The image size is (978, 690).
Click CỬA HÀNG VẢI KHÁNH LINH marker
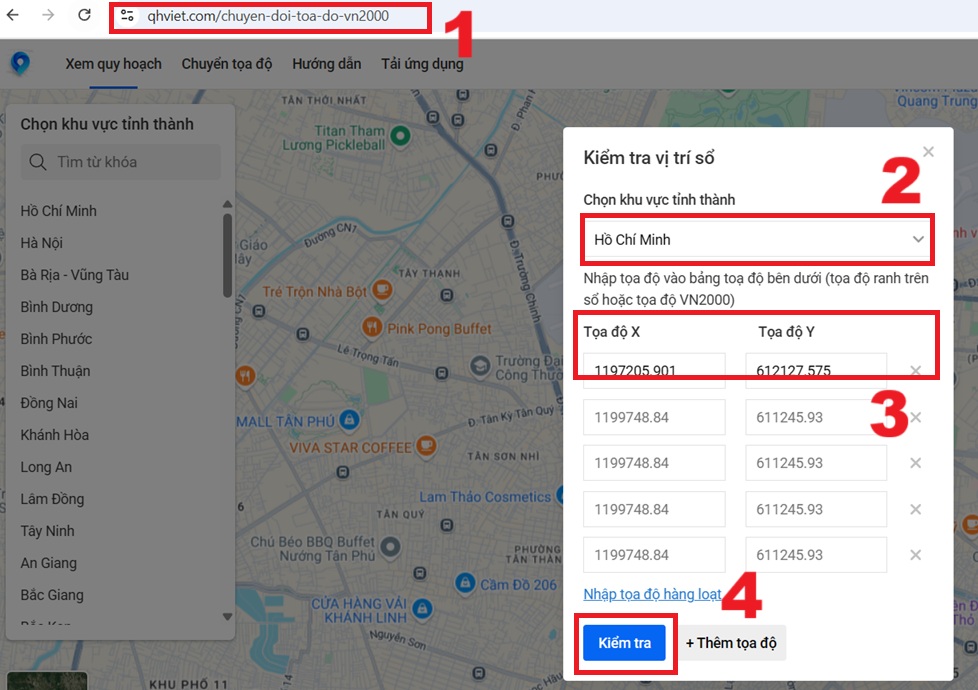tap(422, 608)
